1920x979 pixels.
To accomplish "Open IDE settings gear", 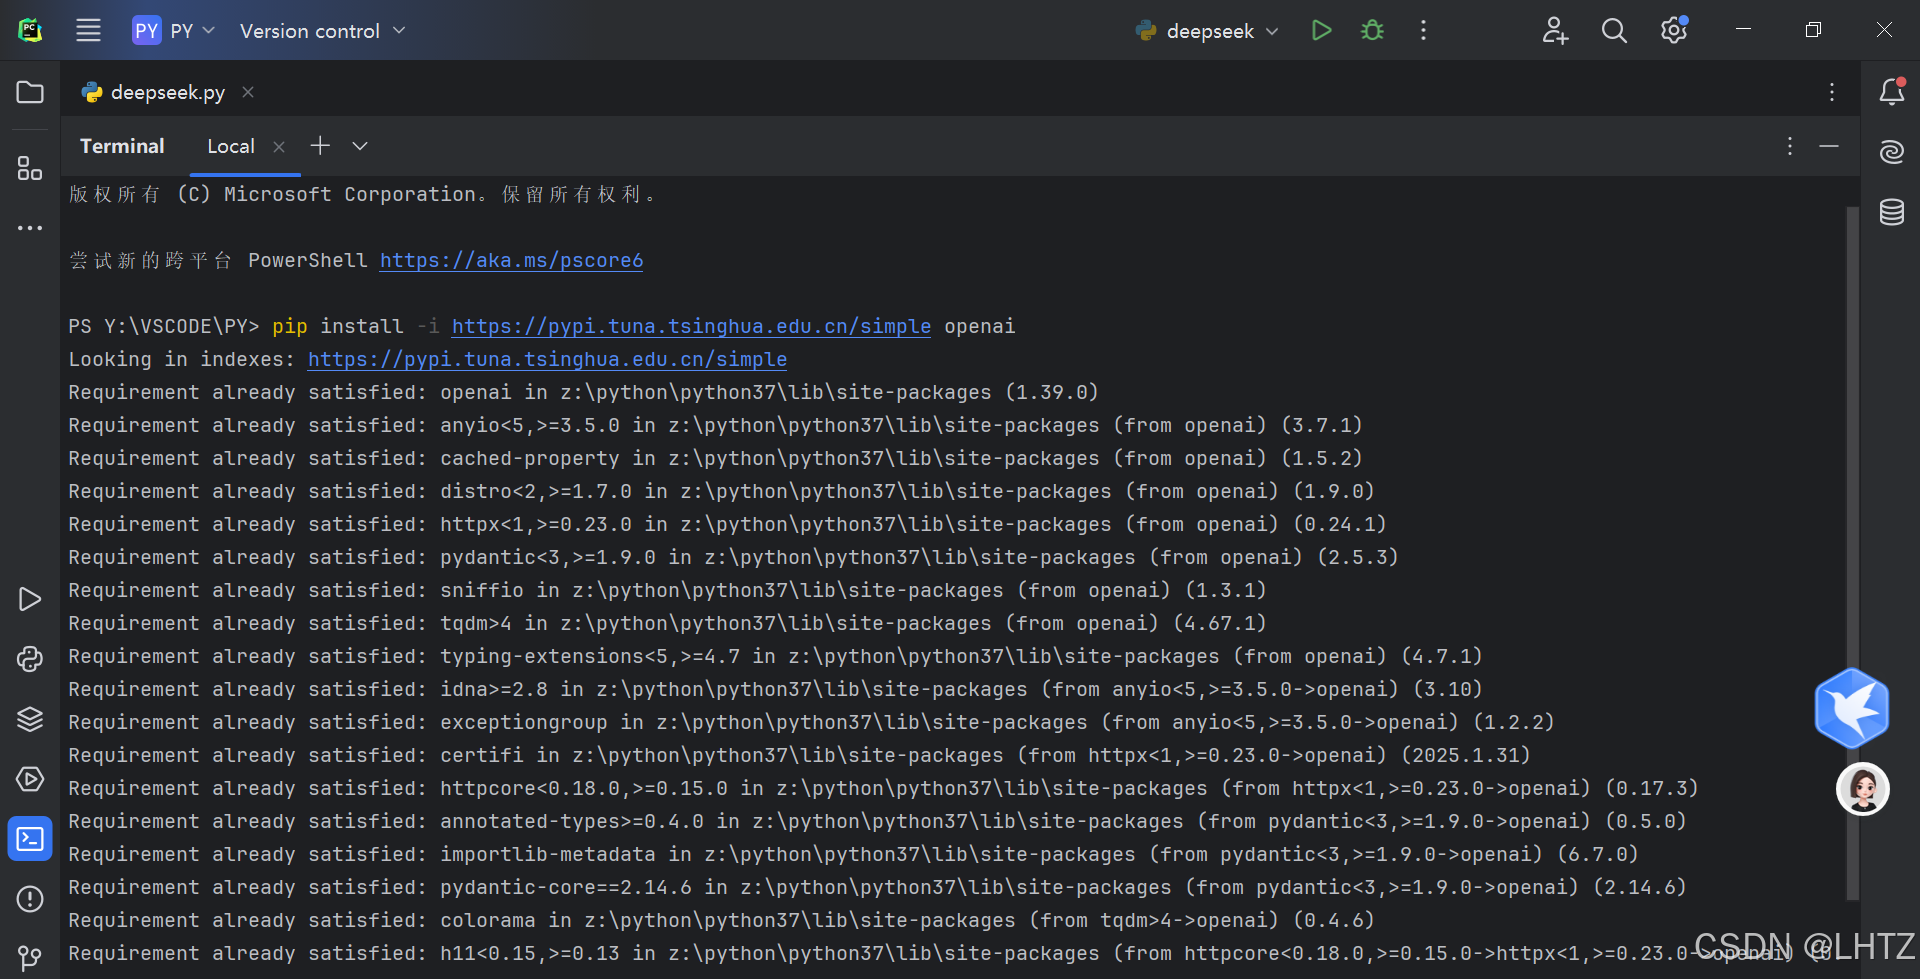I will point(1673,30).
